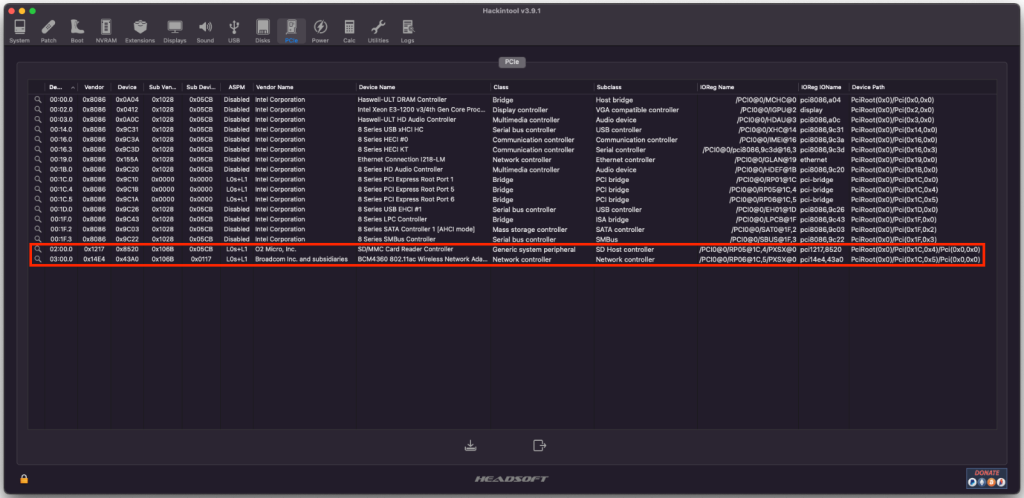Open the Calc tool

[x=349, y=30]
